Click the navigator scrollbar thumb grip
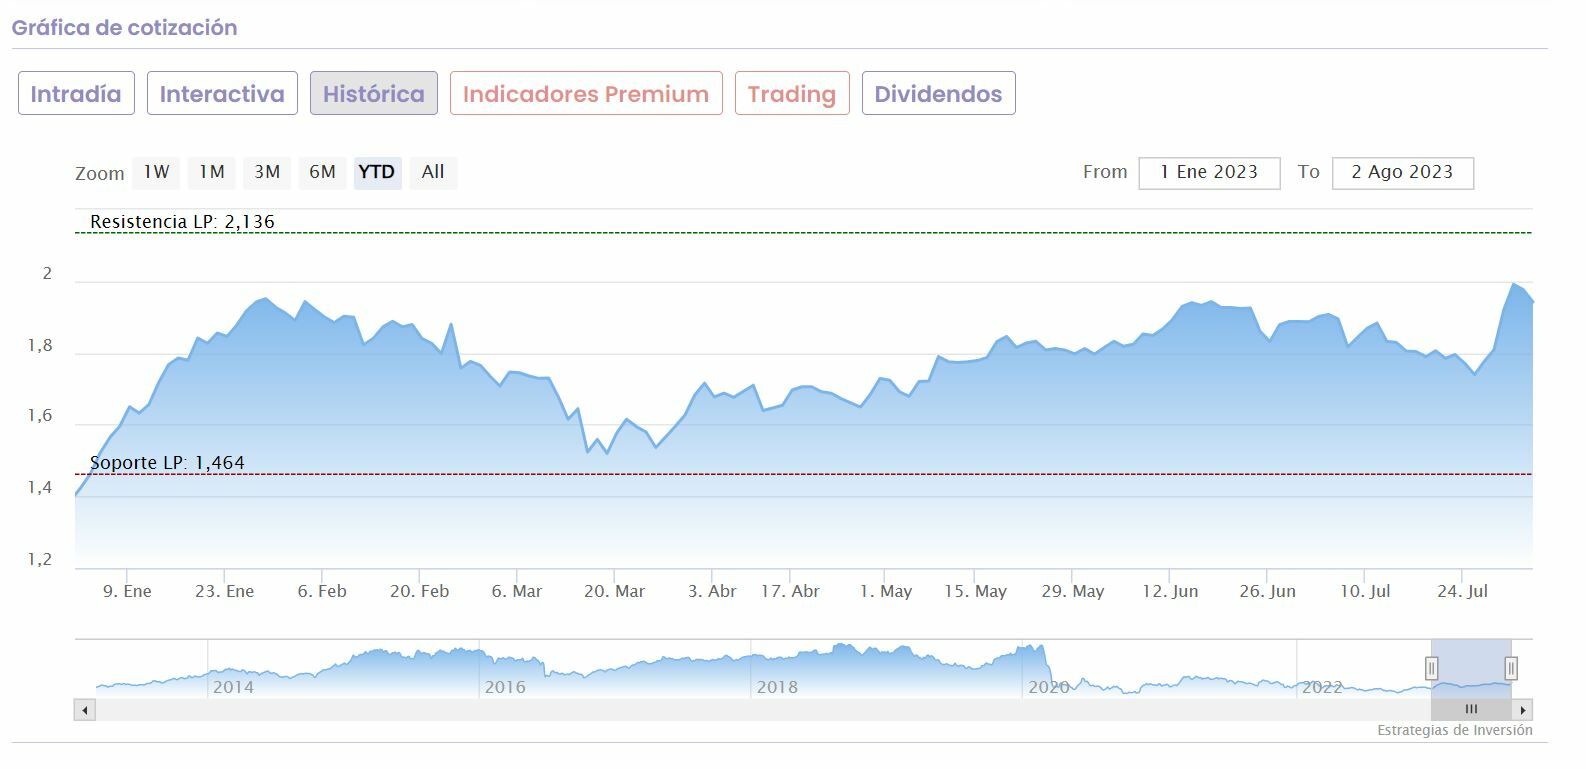This screenshot has height=769, width=1586. tap(1471, 710)
